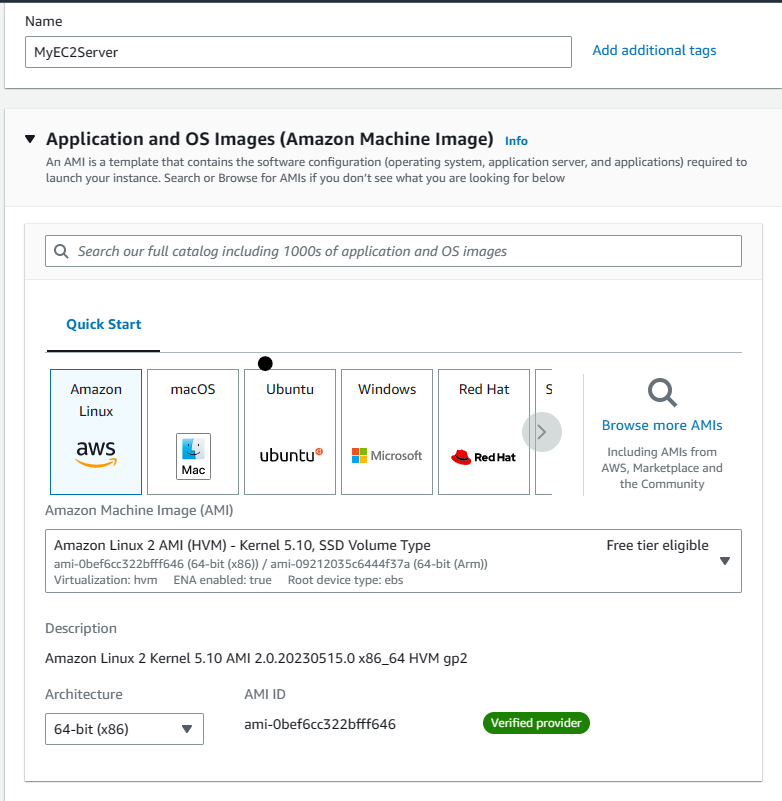782x801 pixels.
Task: Click the magnifier icon in the search box
Action: coord(61,251)
